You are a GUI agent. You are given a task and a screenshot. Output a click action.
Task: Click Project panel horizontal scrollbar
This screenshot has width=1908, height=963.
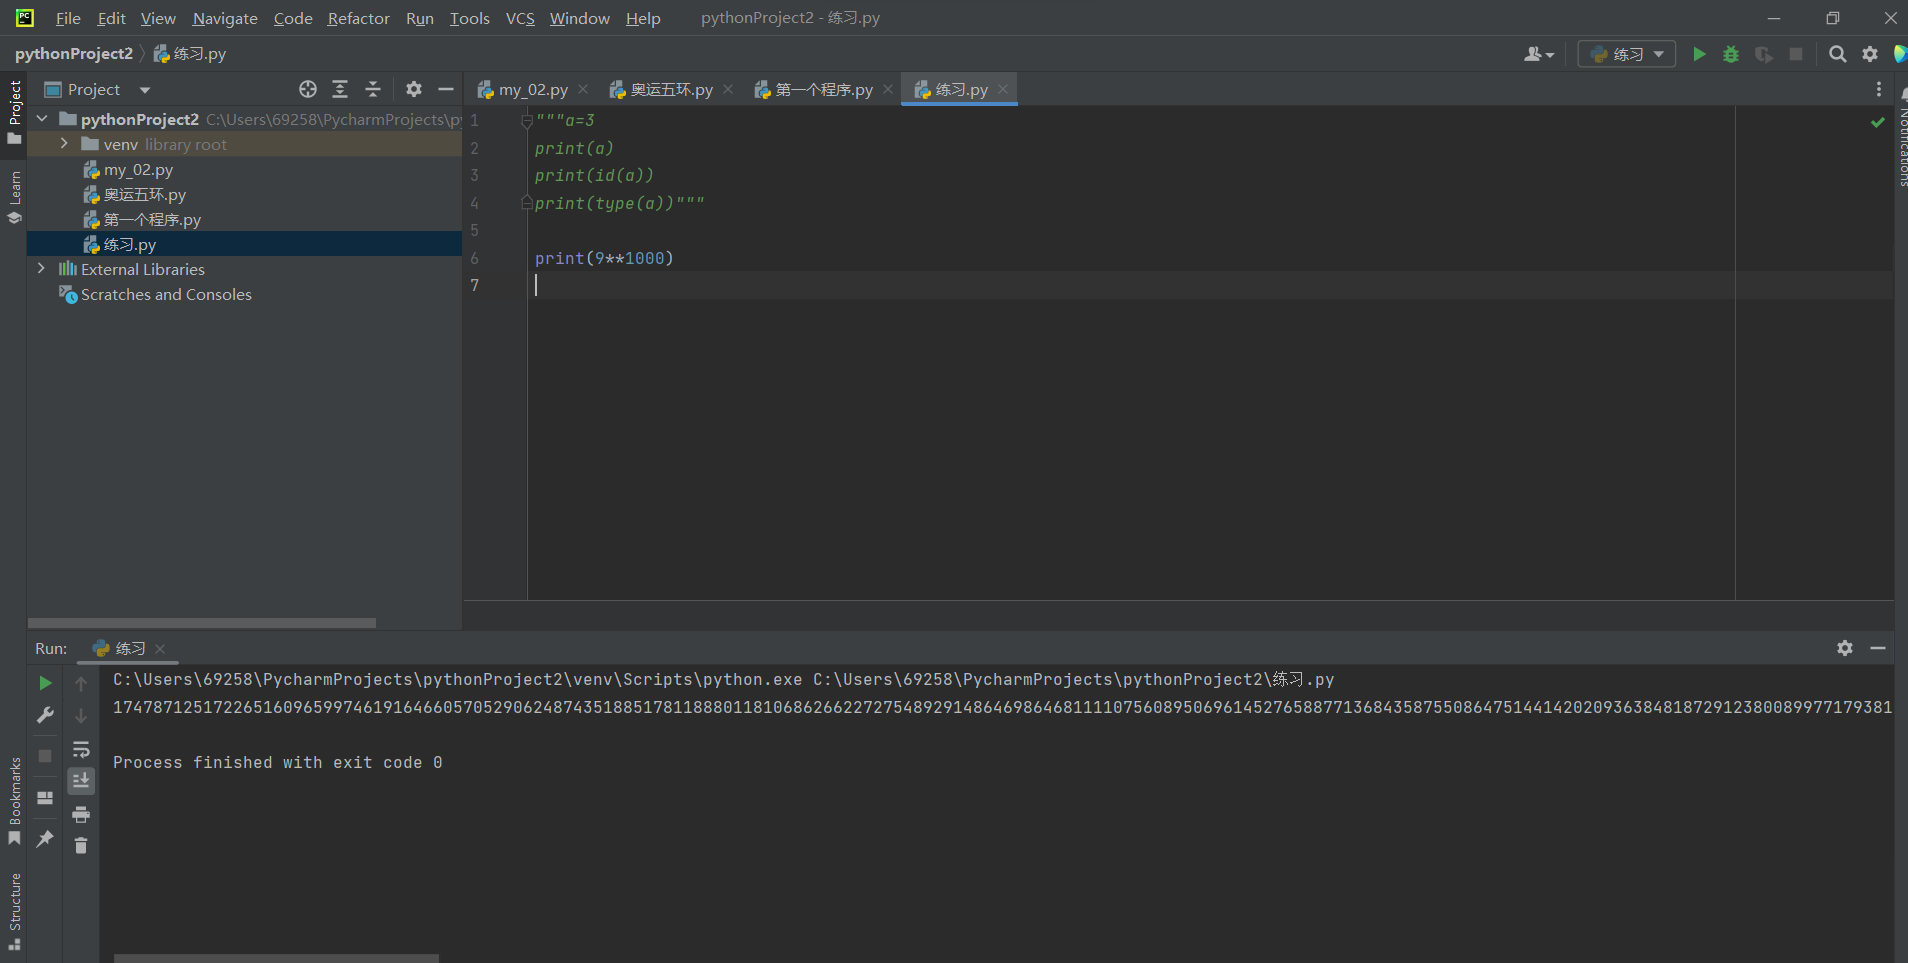point(202,623)
